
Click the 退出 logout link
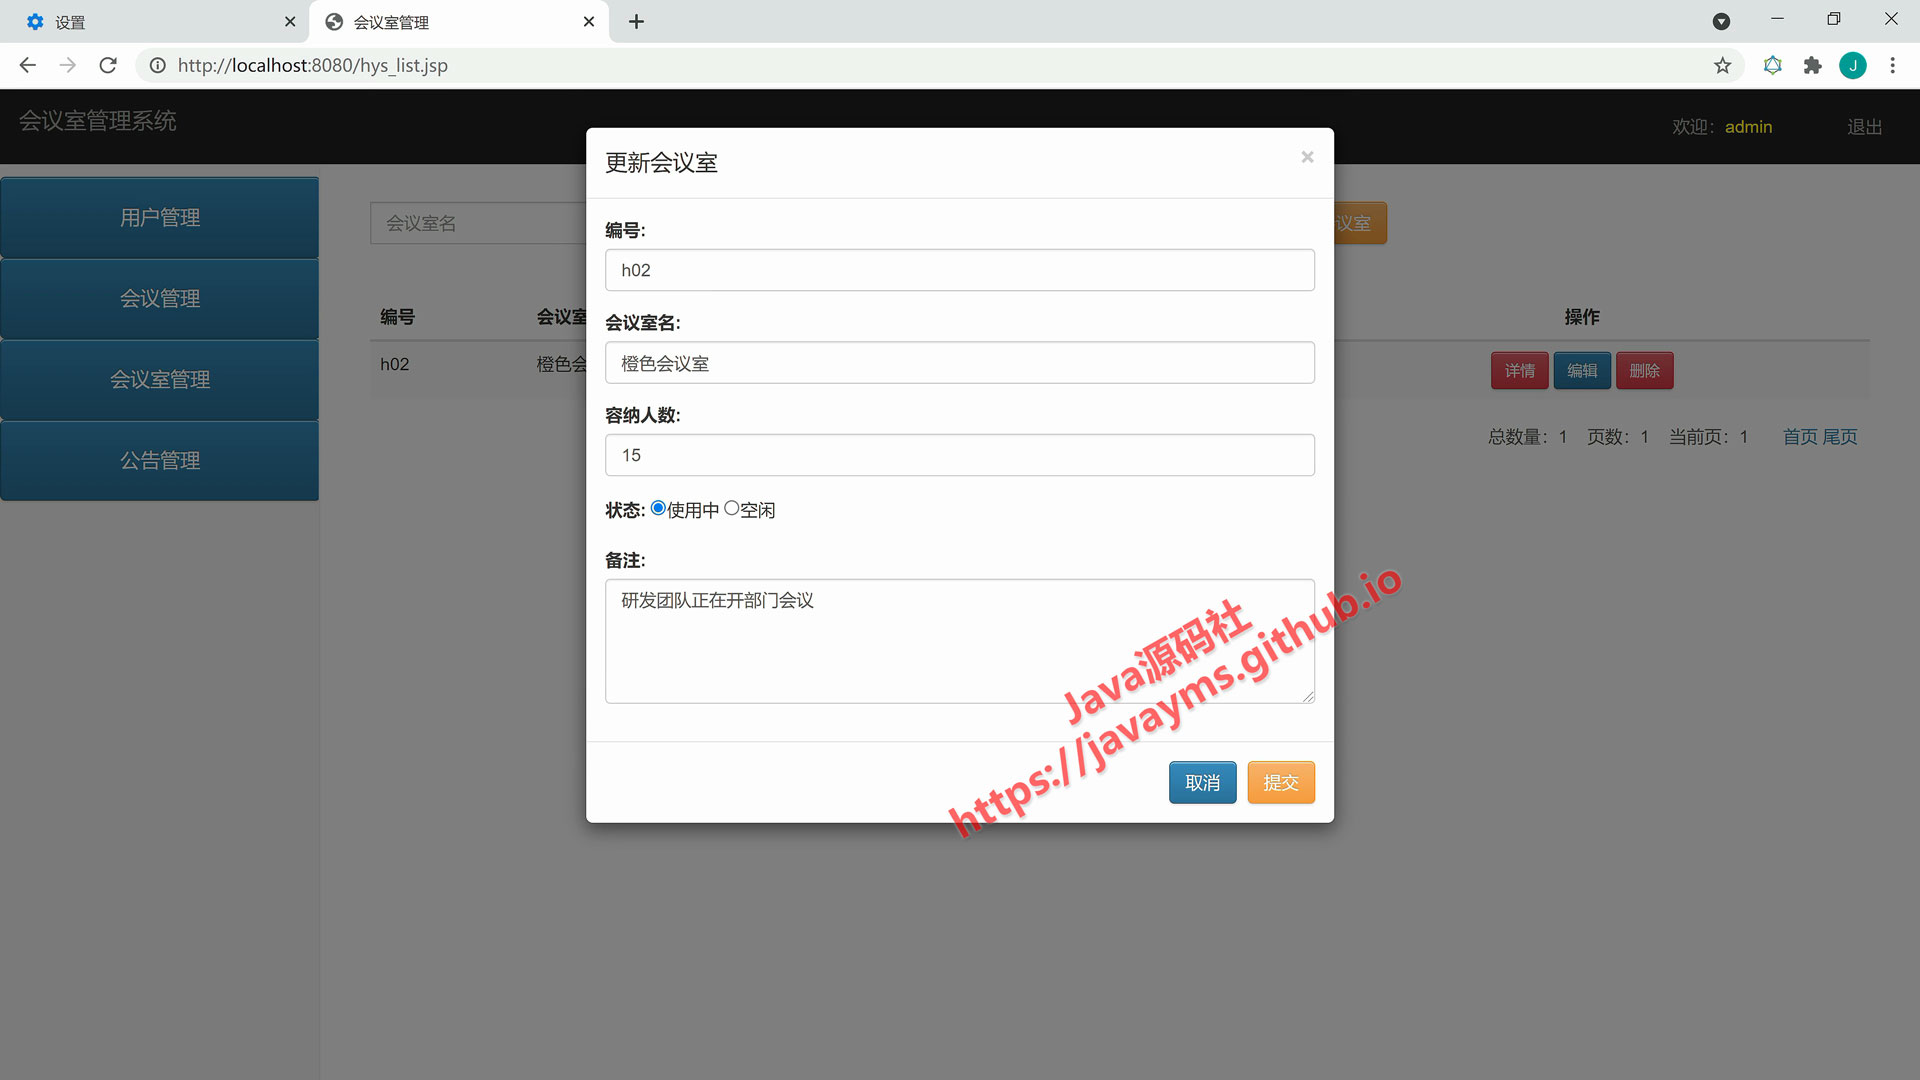[x=1864, y=127]
